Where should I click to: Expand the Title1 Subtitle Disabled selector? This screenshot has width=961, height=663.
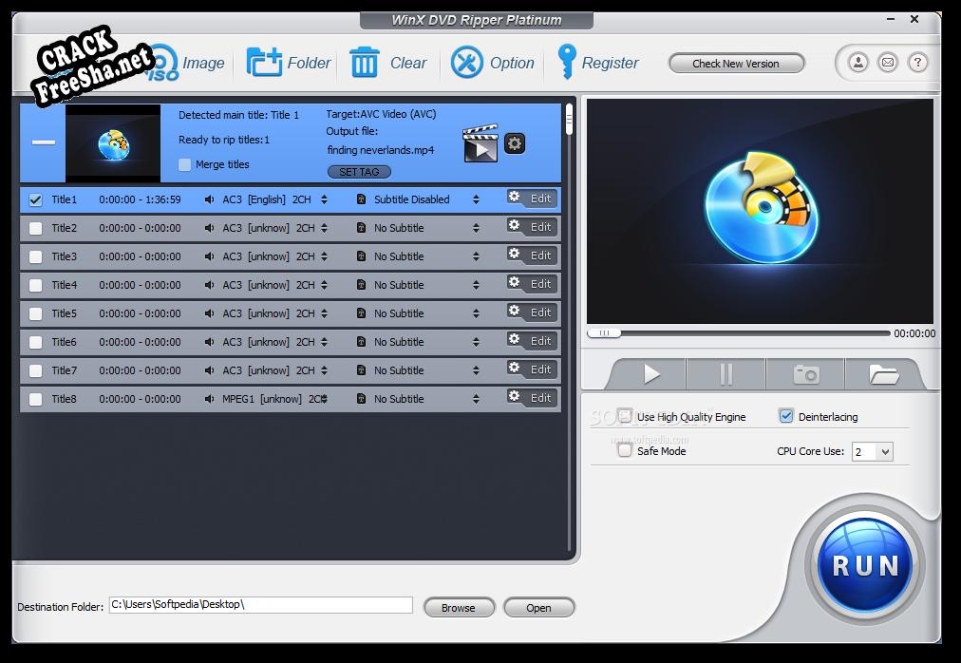[476, 200]
